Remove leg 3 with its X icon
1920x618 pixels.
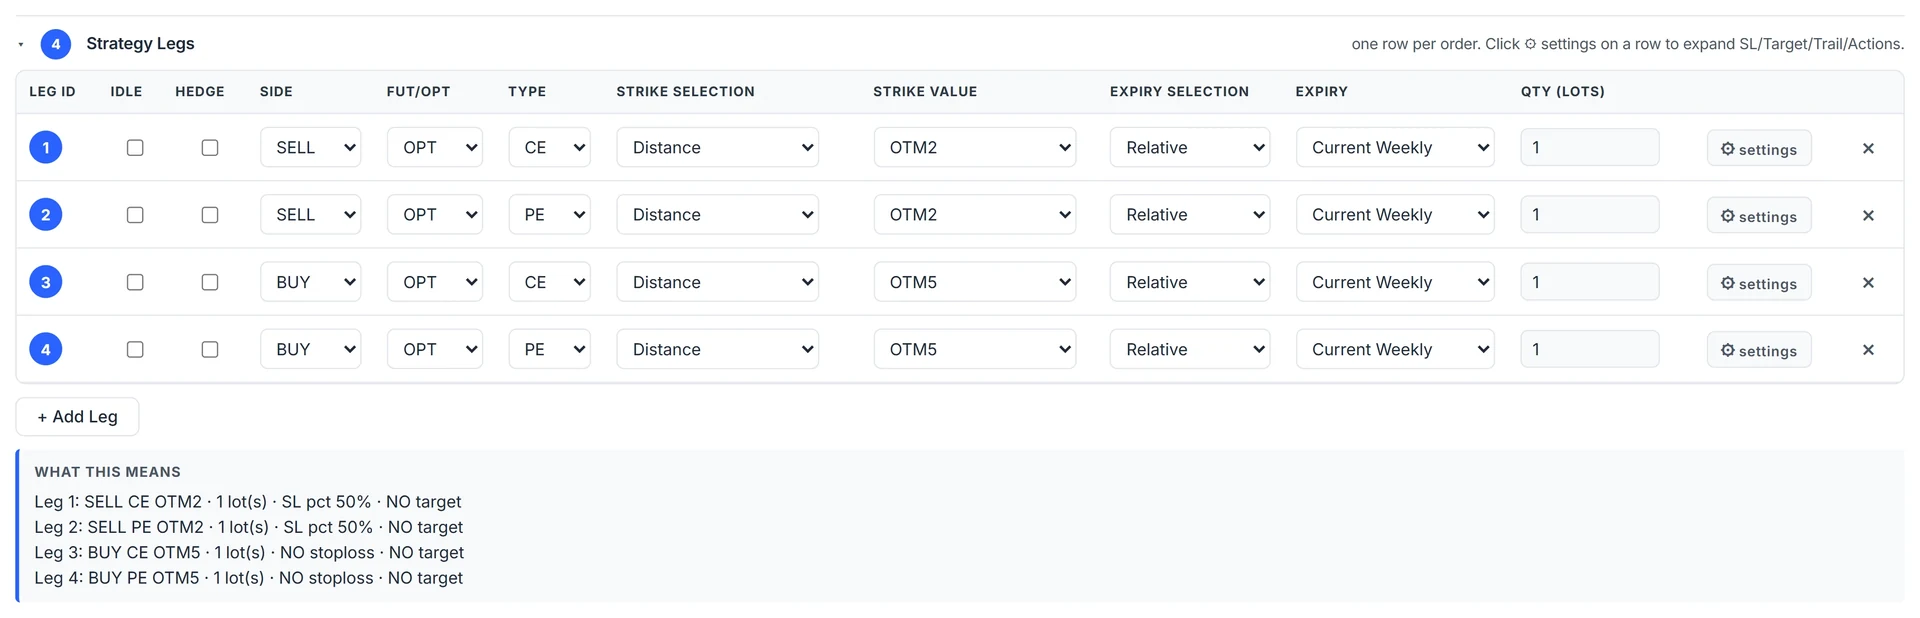coord(1867,283)
